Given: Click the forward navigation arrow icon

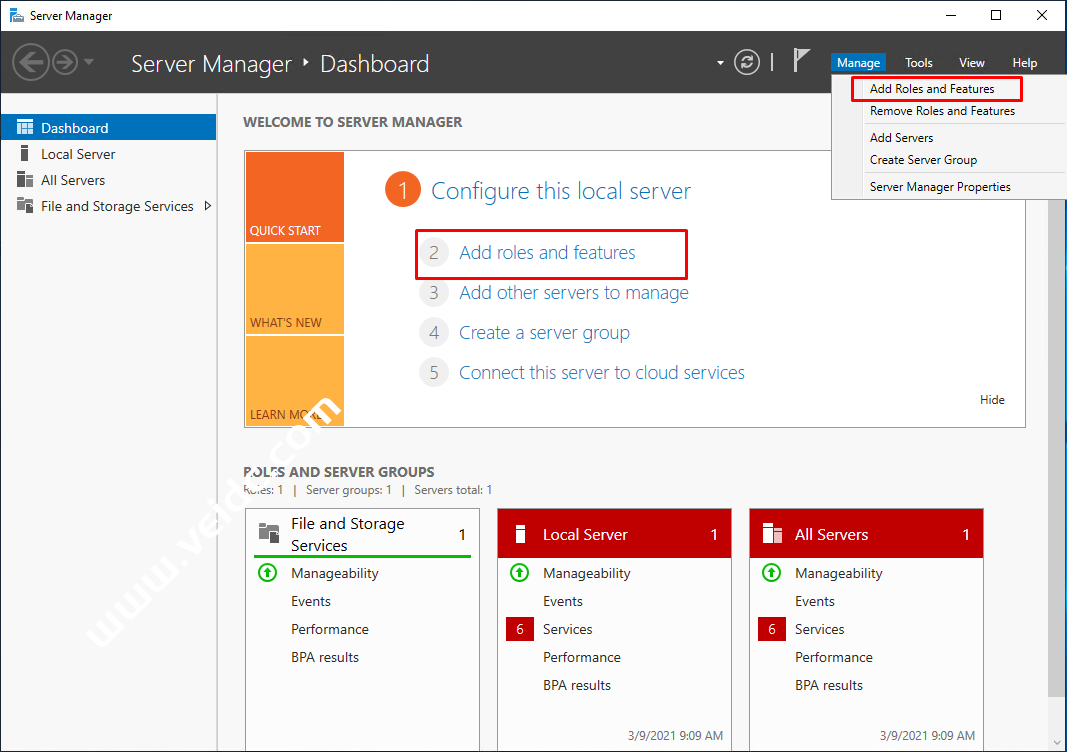Looking at the screenshot, I should click(x=65, y=63).
